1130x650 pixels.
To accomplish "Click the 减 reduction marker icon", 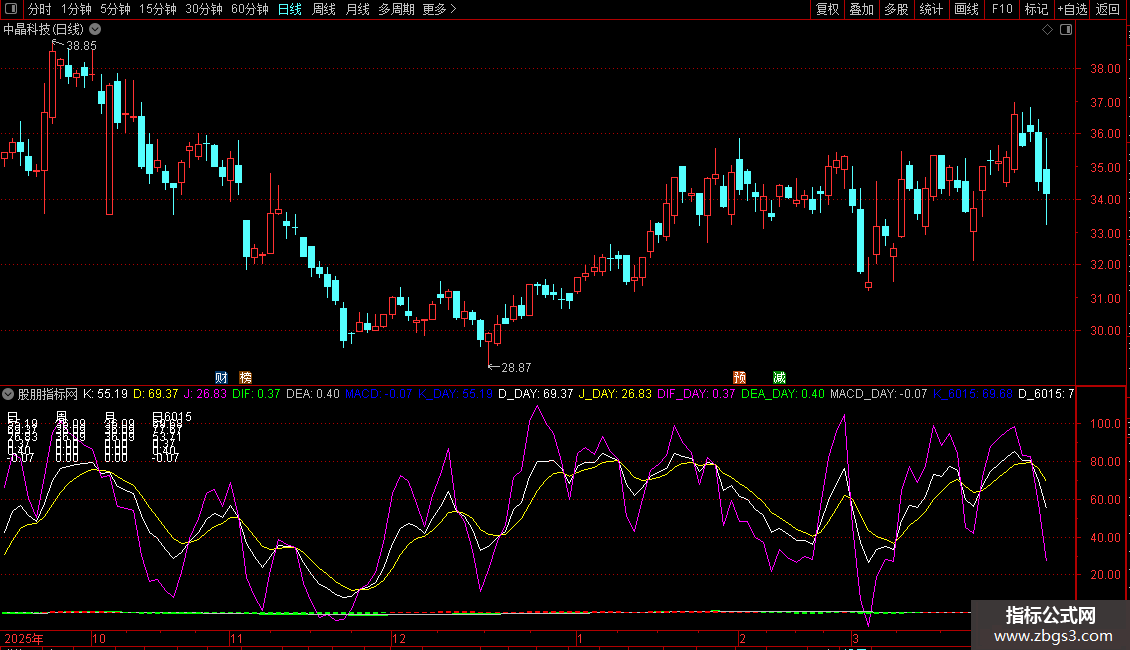I will (x=779, y=378).
